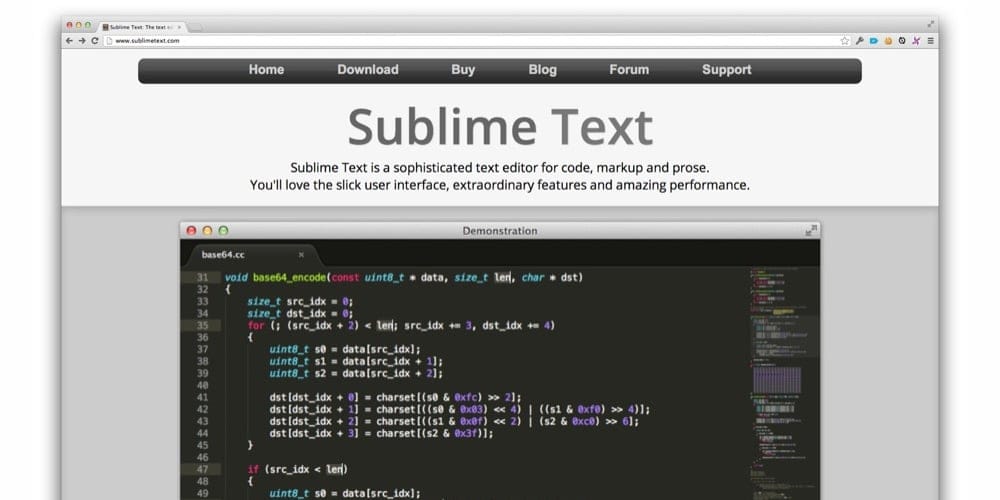1000x500 pixels.
Task: Reload the page with the refresh icon
Action: tap(95, 41)
